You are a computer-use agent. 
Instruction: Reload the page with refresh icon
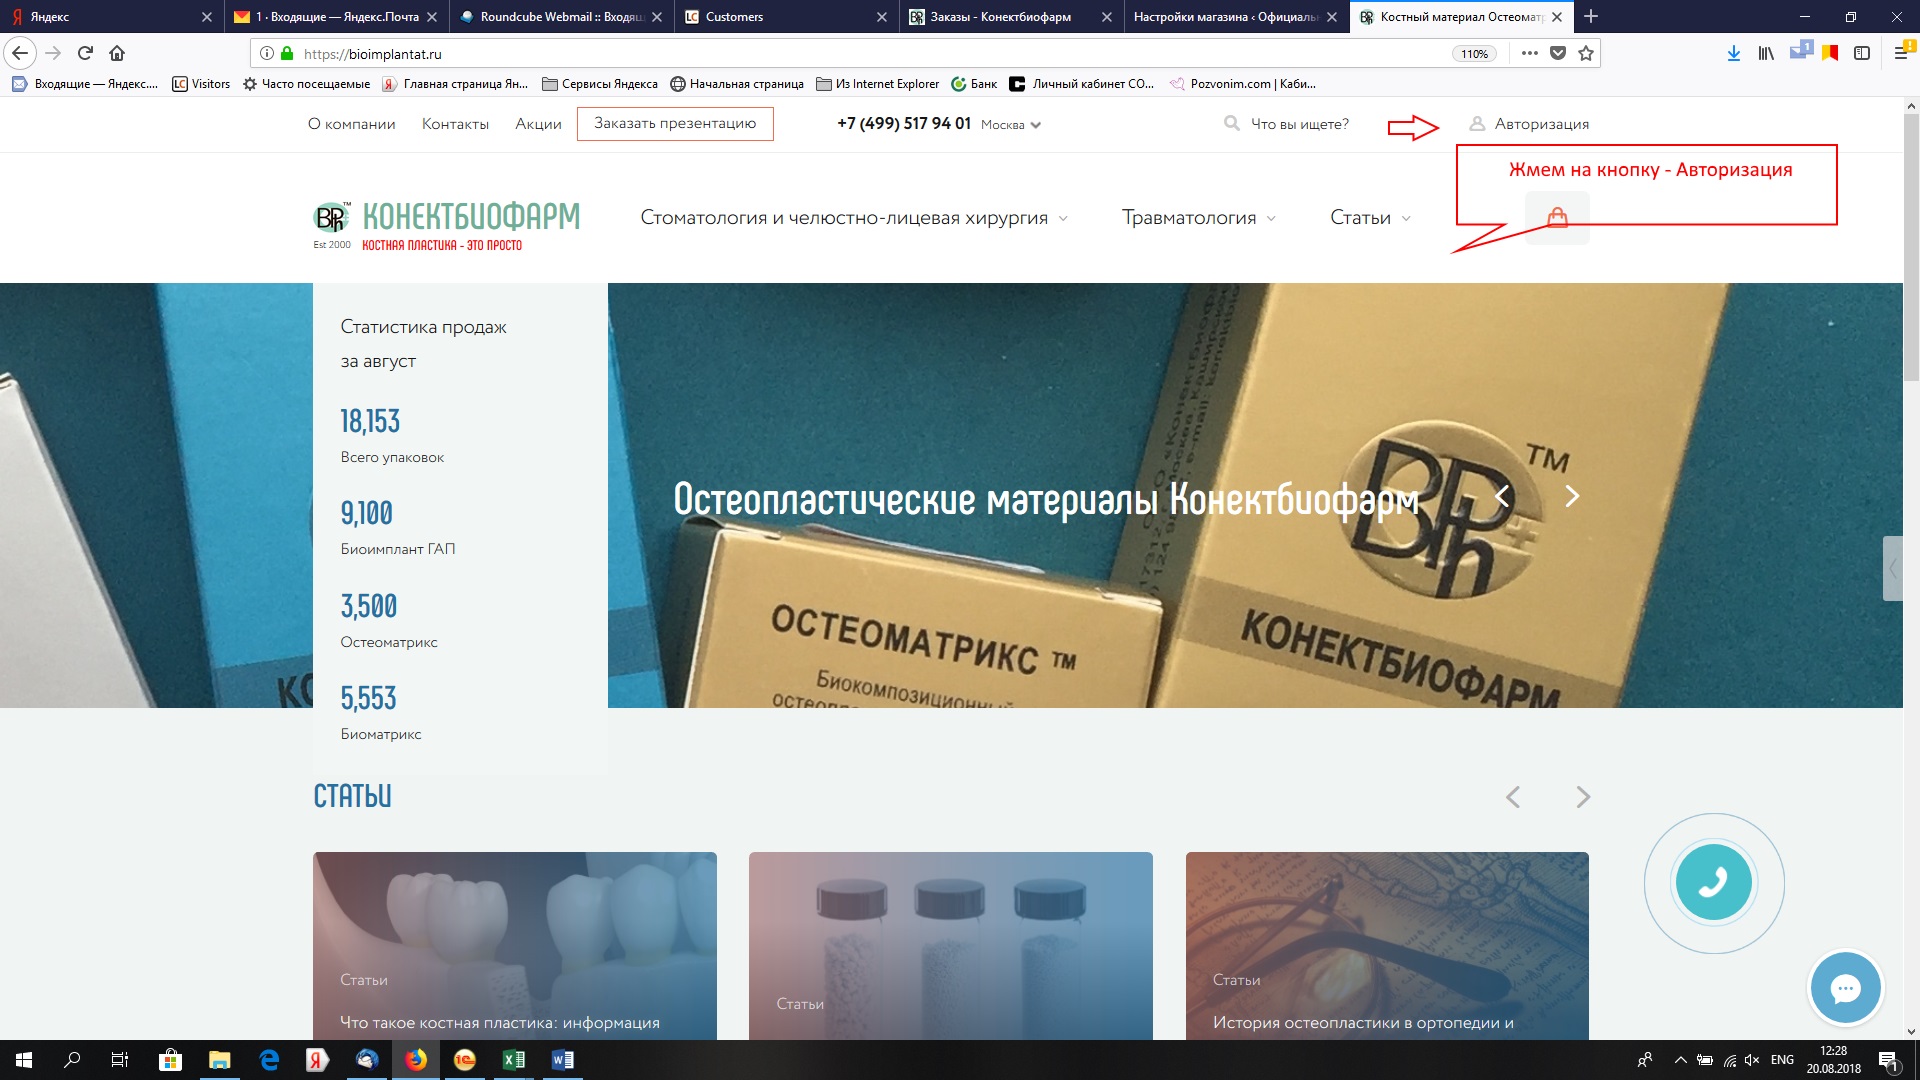(85, 54)
